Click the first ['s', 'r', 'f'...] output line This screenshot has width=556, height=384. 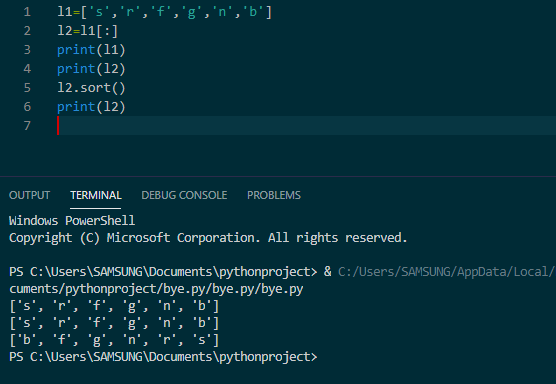pyautogui.click(x=114, y=306)
